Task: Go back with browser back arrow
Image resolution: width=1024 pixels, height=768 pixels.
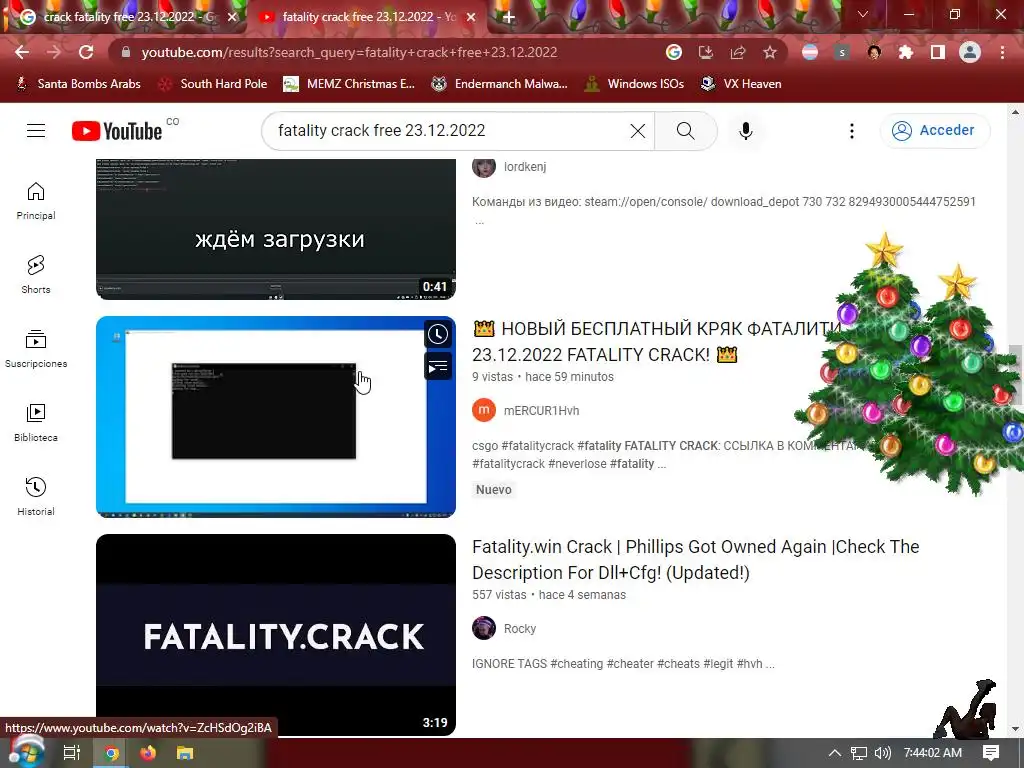Action: tap(22, 52)
